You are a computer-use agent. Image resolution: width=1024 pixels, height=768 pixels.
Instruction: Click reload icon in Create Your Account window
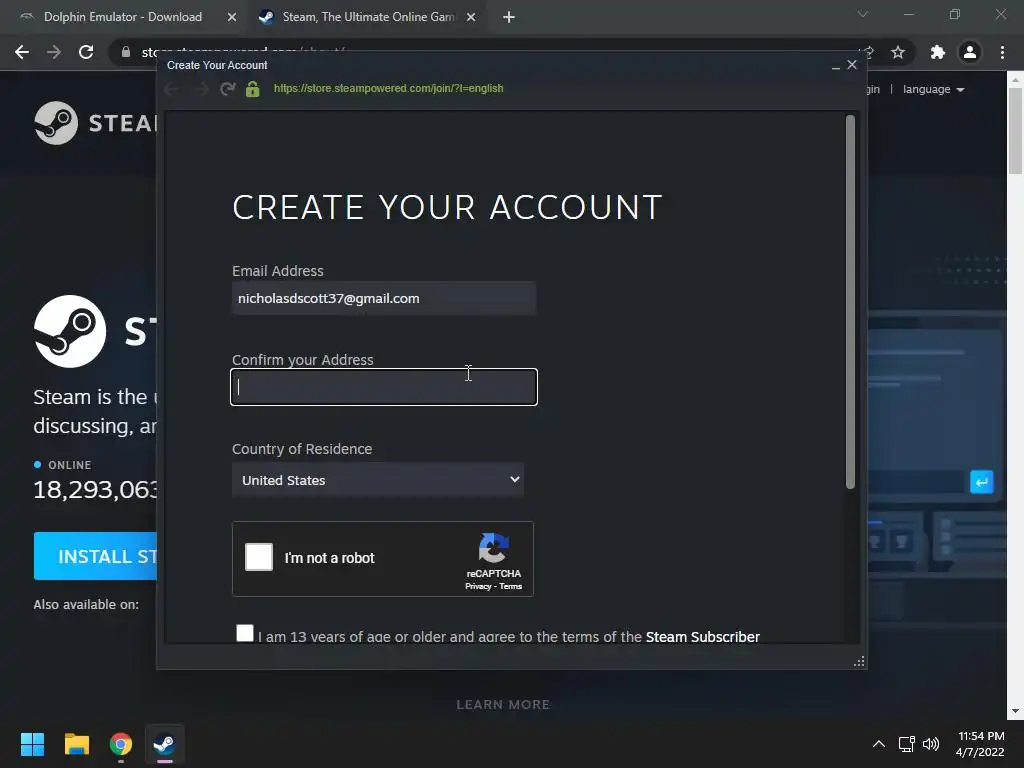pos(227,89)
